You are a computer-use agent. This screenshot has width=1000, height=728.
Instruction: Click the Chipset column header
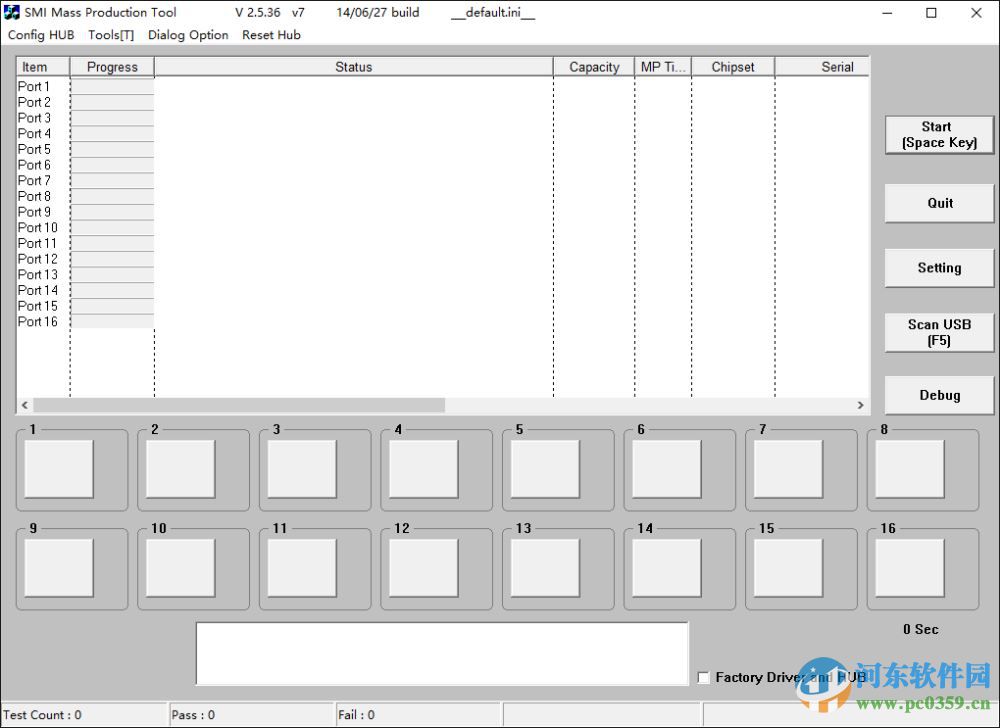click(x=733, y=67)
